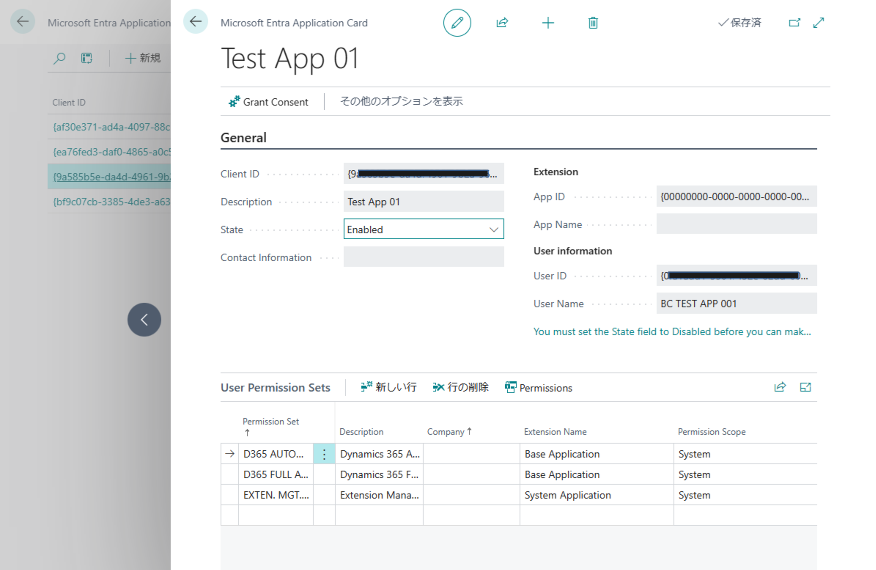The image size is (876, 570).
Task: Click the App Name field
Action: point(736,224)
